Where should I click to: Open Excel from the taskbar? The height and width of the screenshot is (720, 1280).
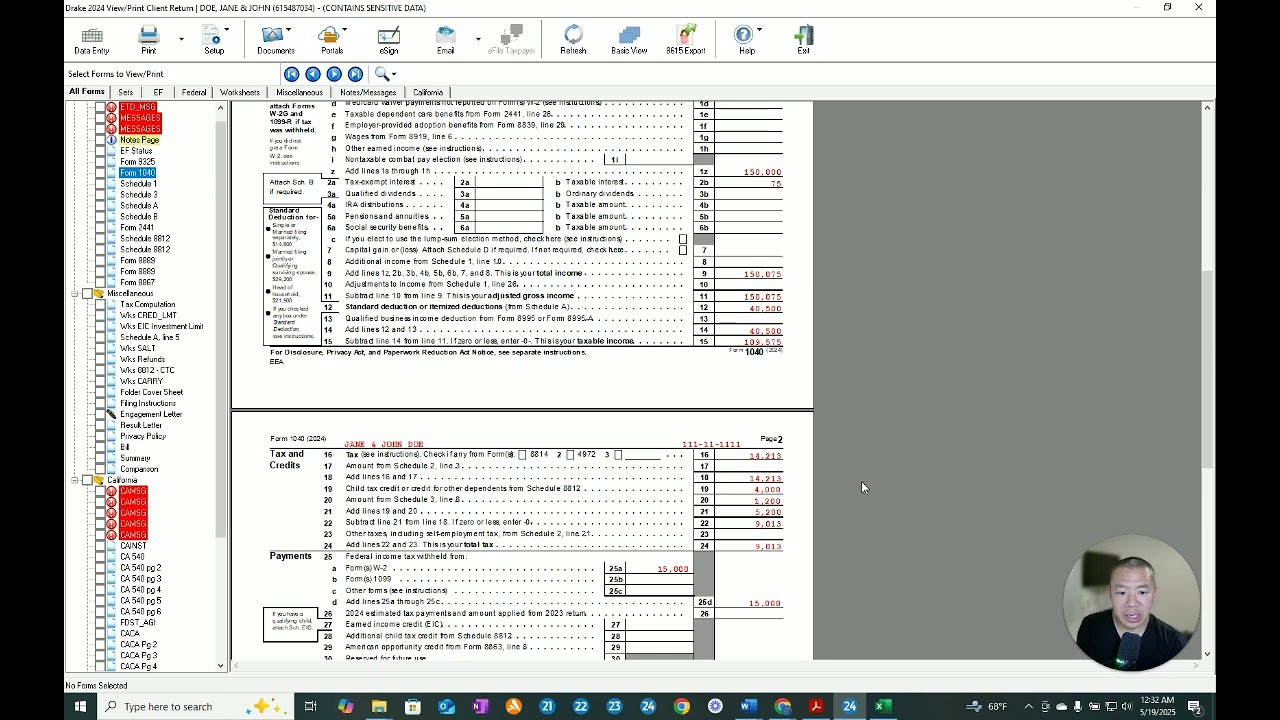[883, 706]
